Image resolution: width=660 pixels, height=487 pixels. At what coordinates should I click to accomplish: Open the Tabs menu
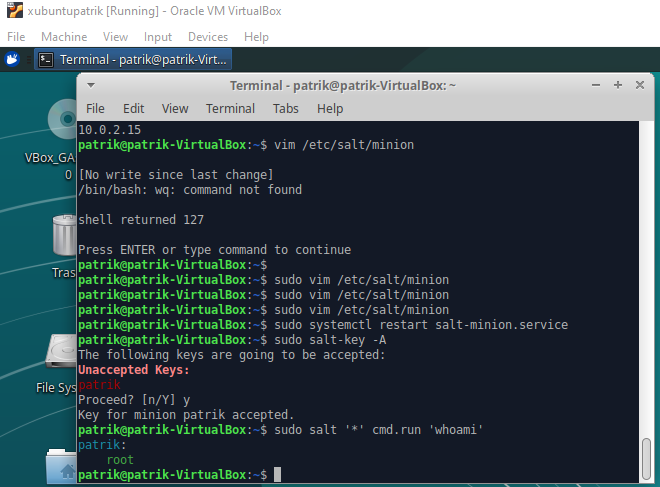(x=286, y=108)
